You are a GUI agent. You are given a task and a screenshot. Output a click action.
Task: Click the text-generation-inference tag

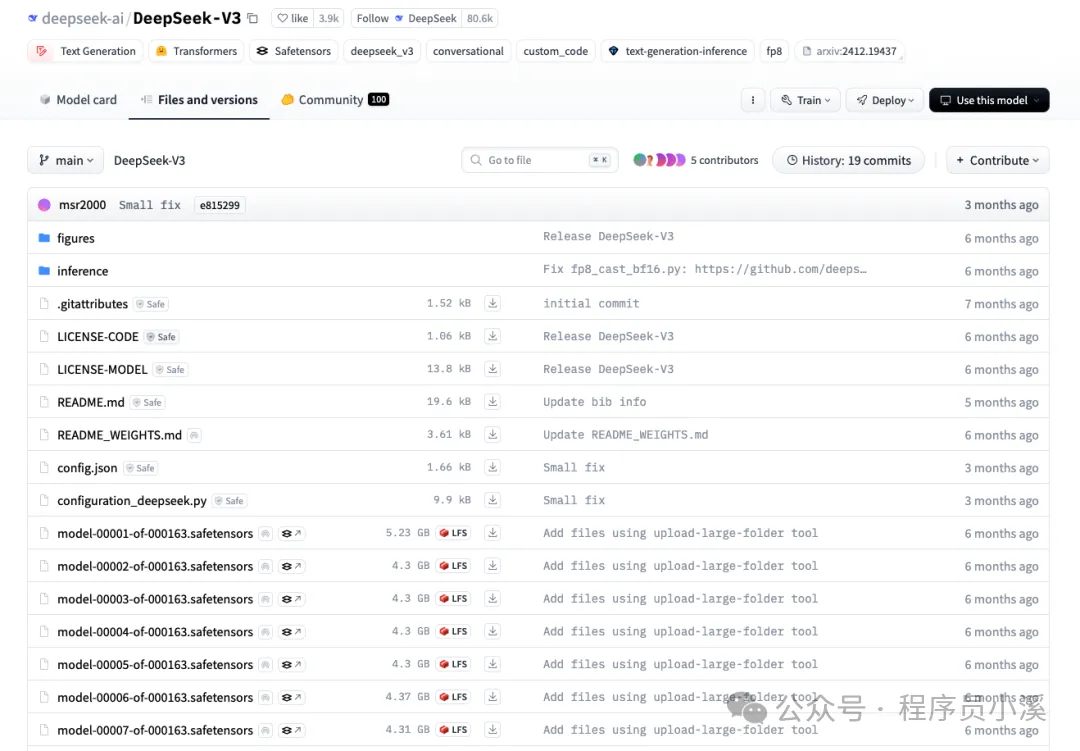tap(677, 51)
